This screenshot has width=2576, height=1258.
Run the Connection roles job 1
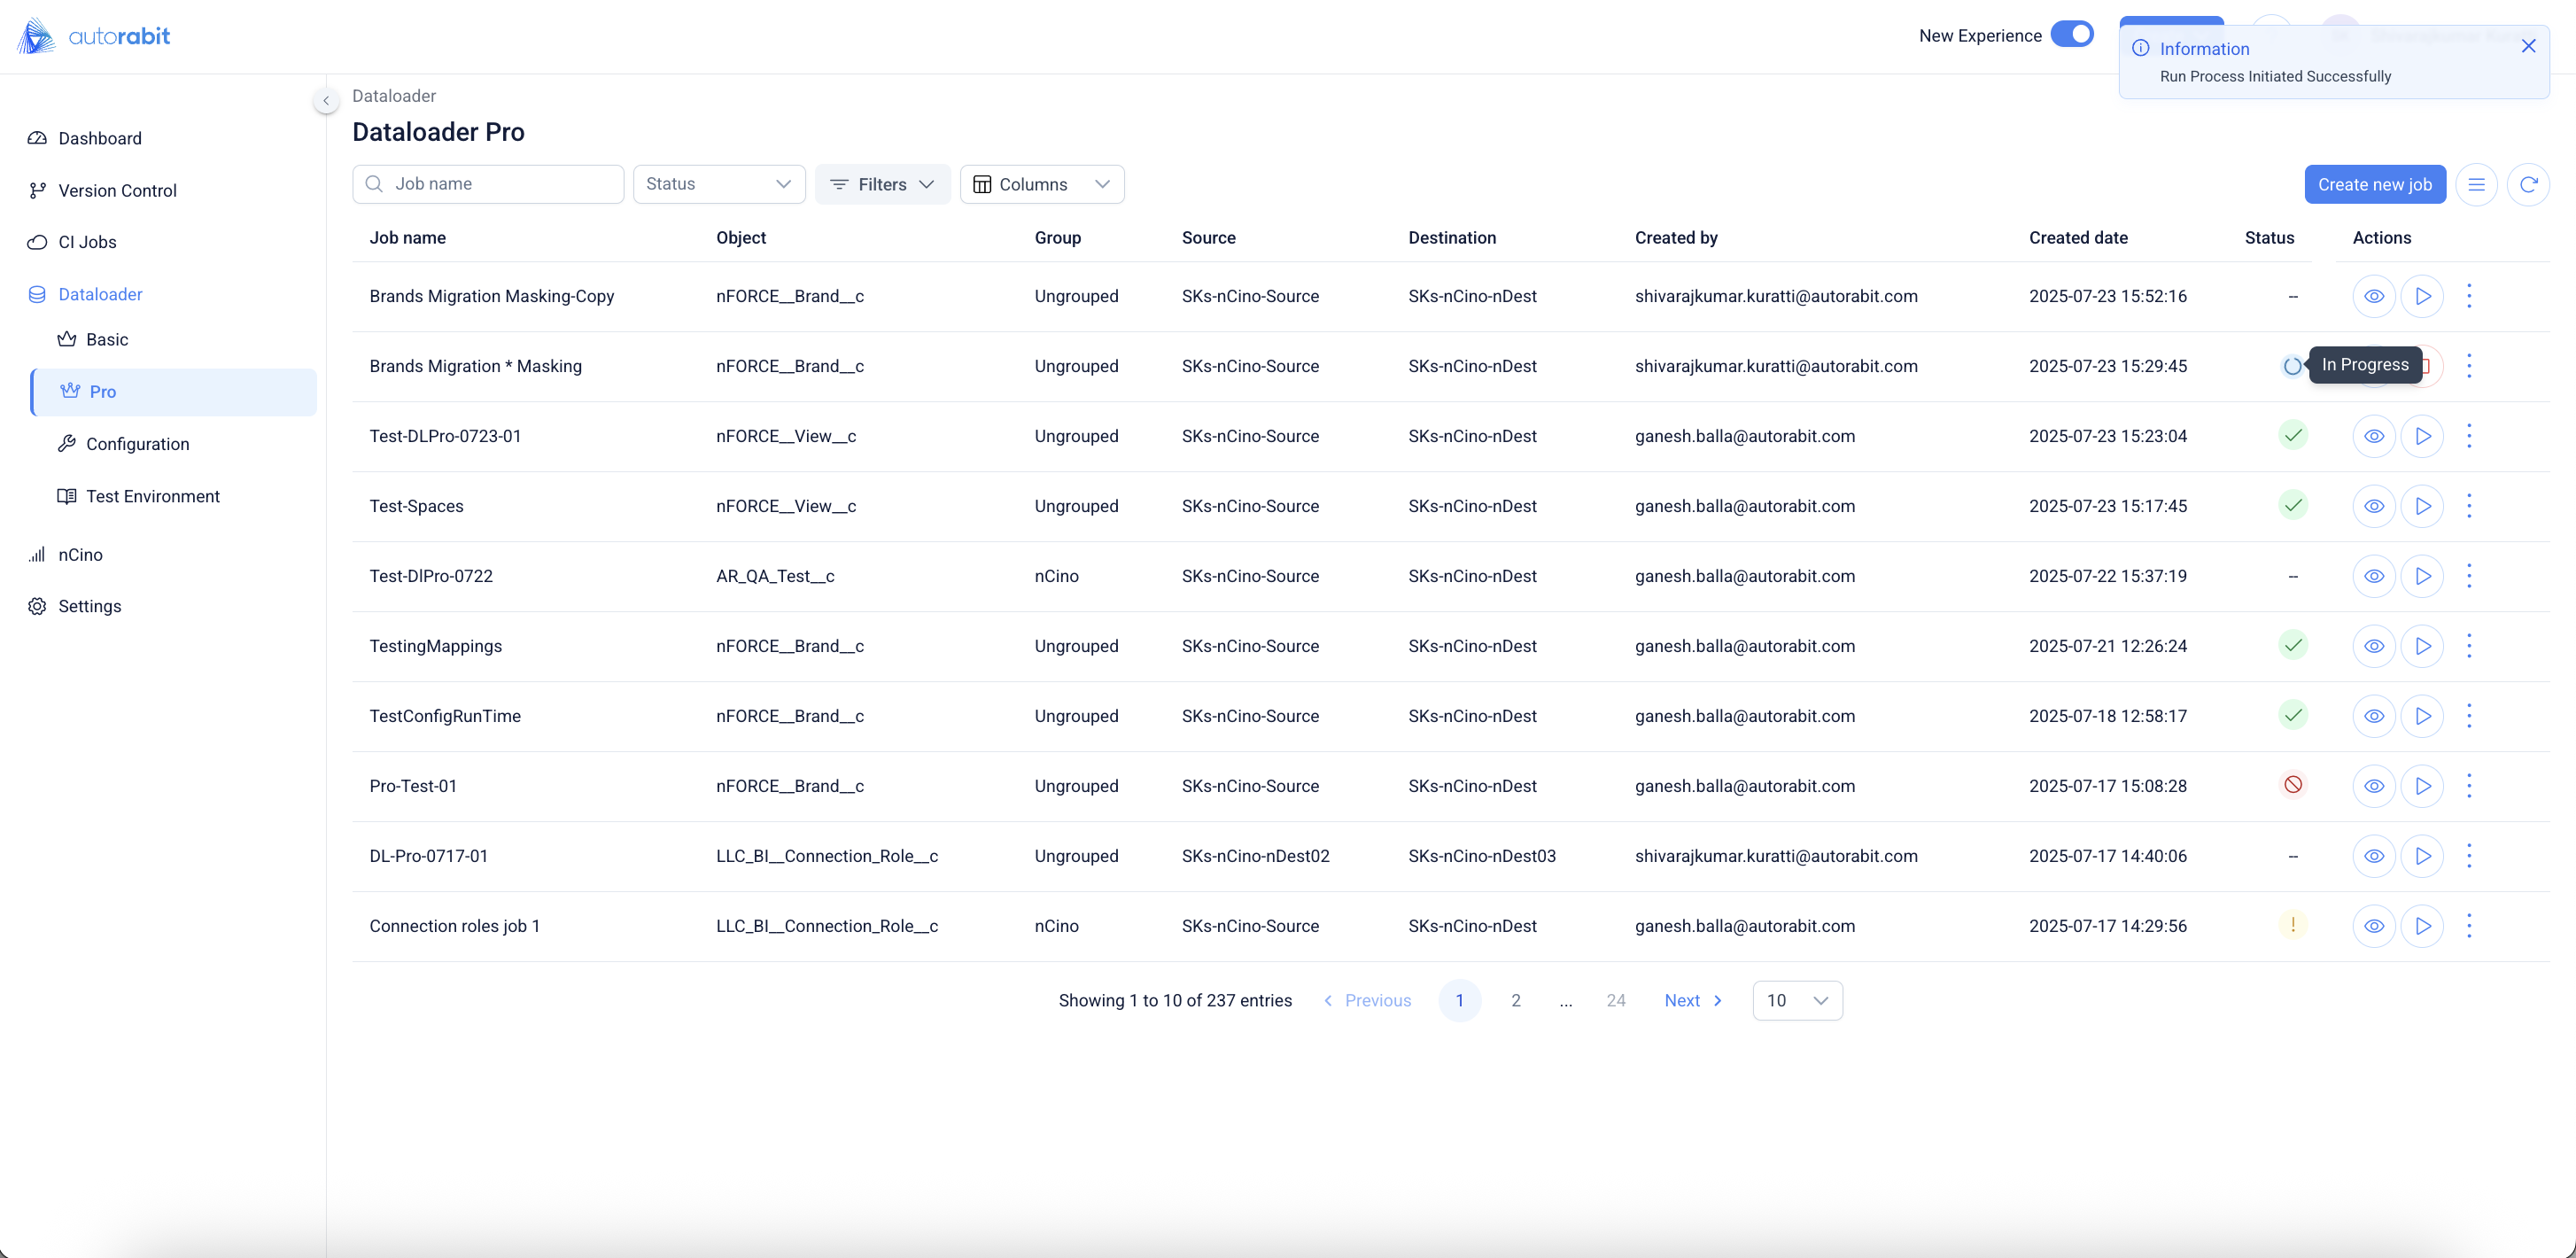2422,926
